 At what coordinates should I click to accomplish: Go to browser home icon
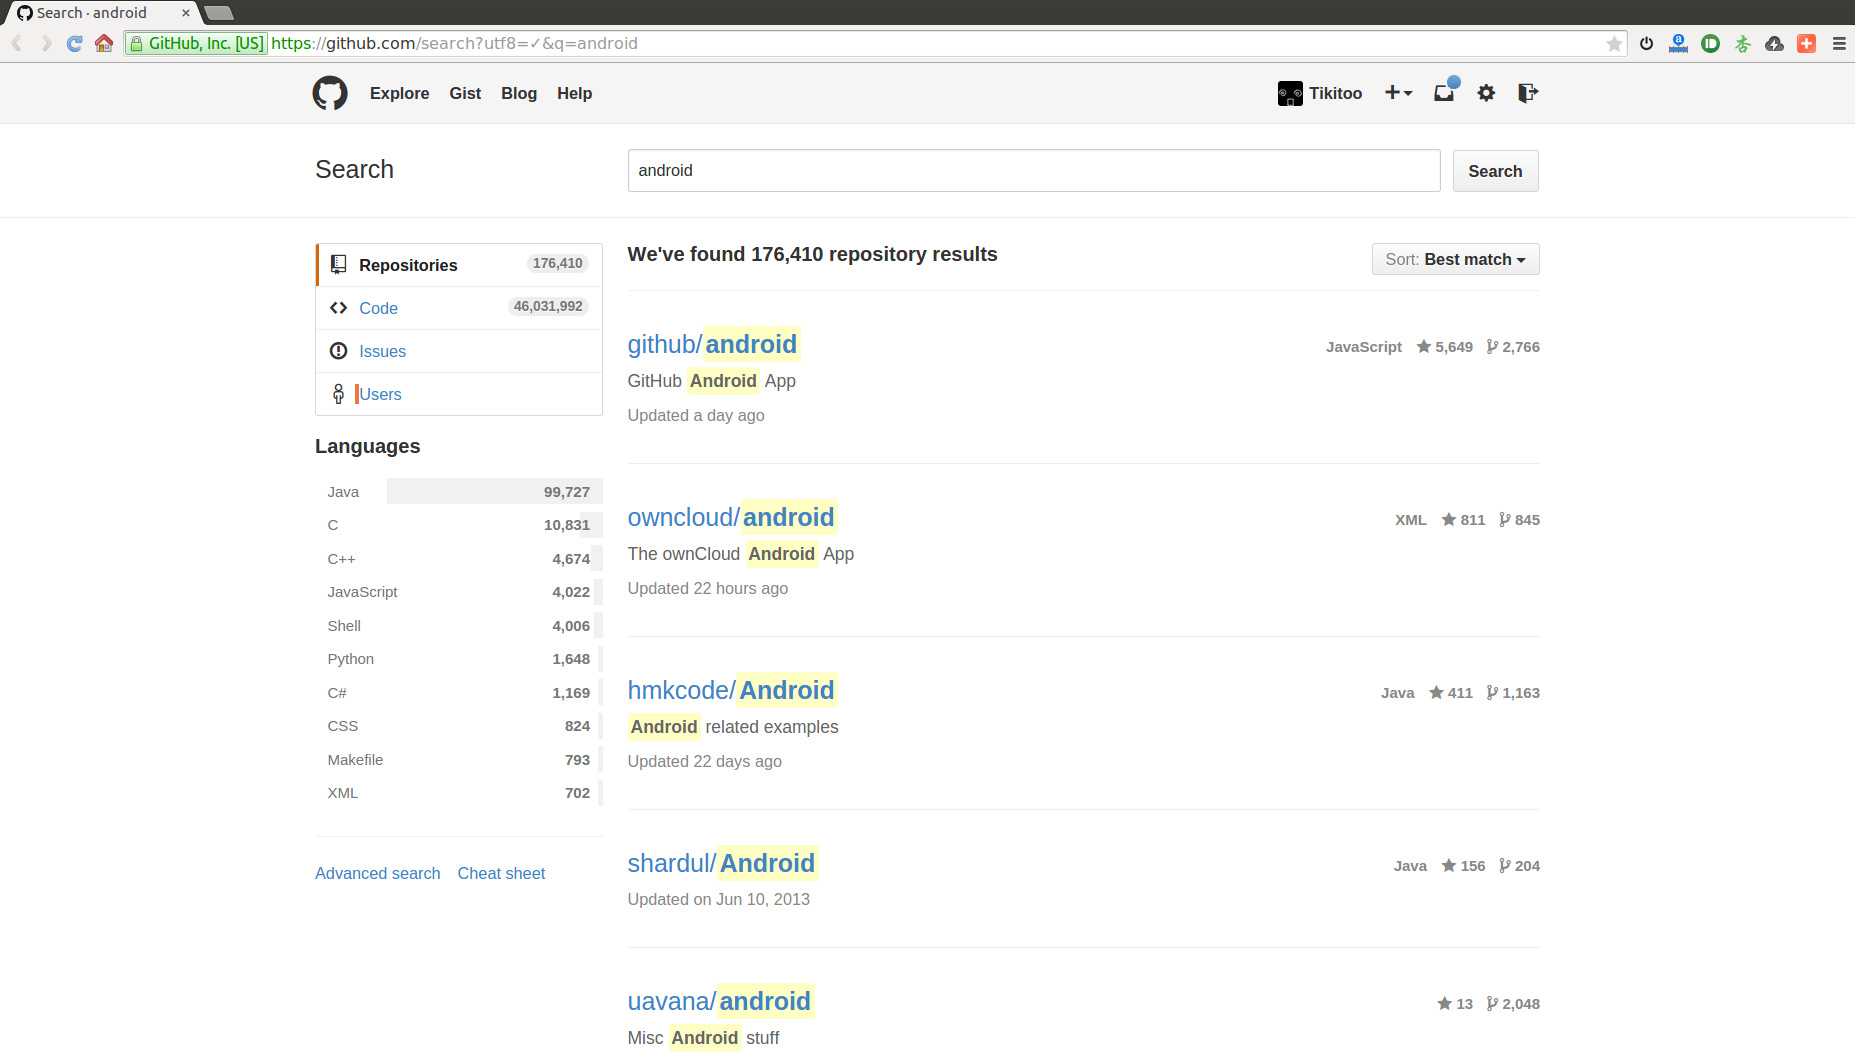point(103,43)
